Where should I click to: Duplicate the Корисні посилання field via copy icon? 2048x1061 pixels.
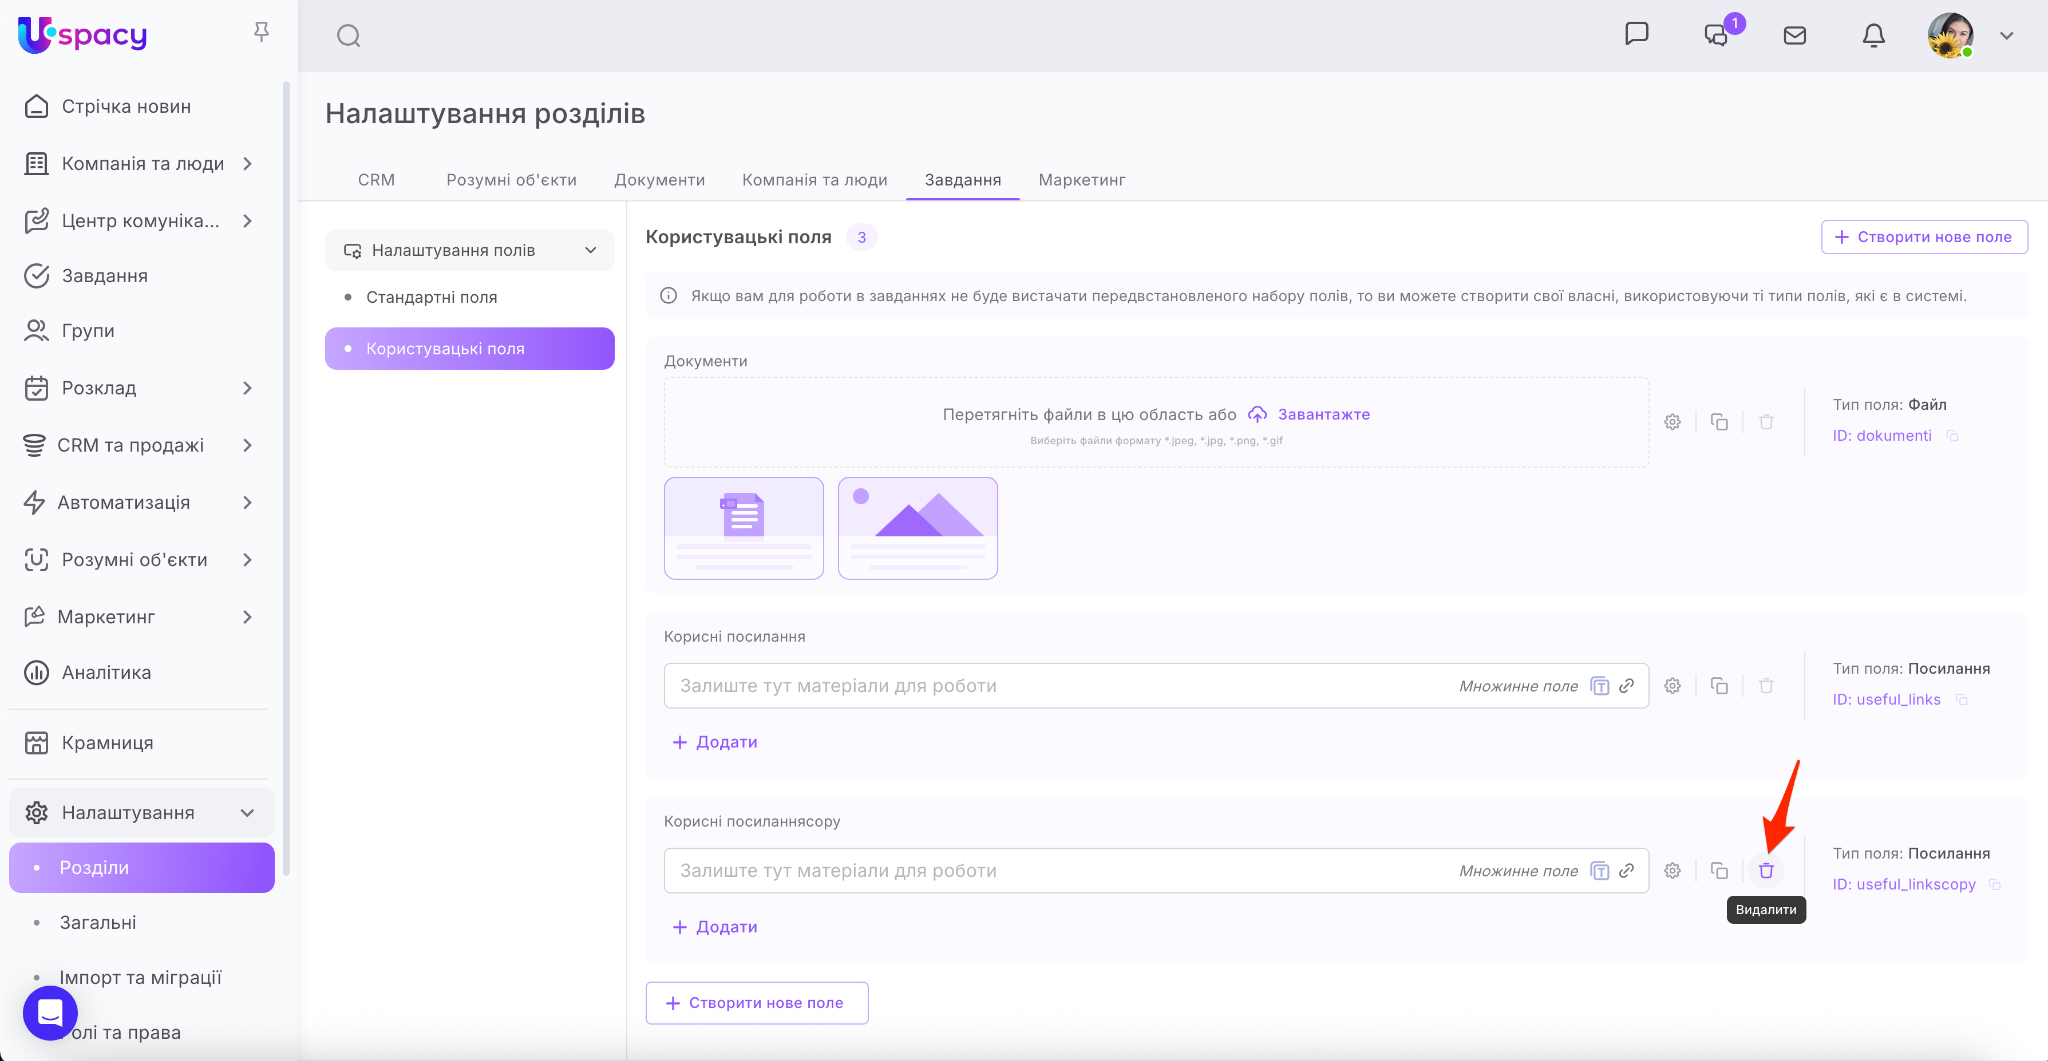pos(1719,686)
